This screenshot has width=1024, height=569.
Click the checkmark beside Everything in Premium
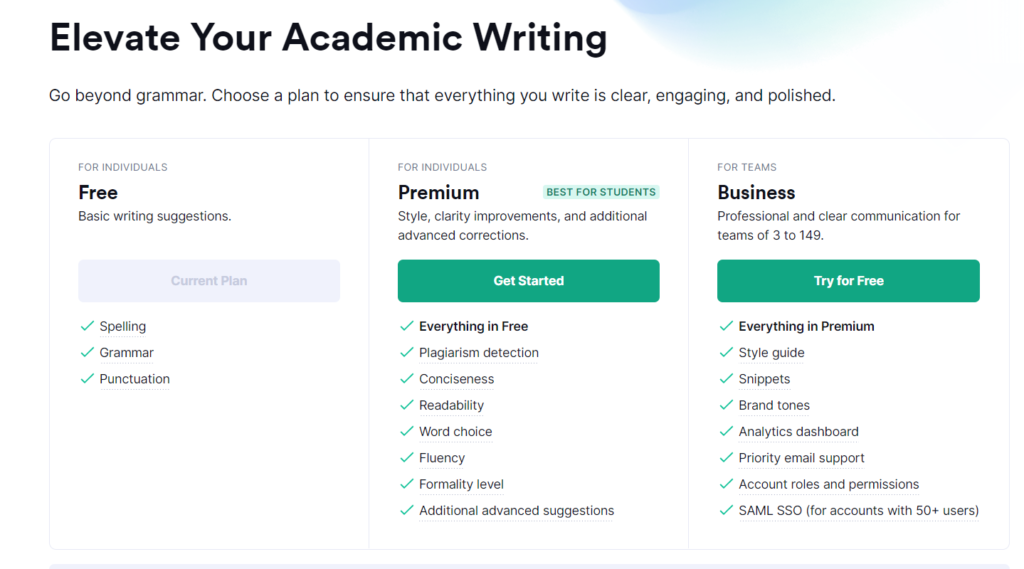tap(726, 326)
